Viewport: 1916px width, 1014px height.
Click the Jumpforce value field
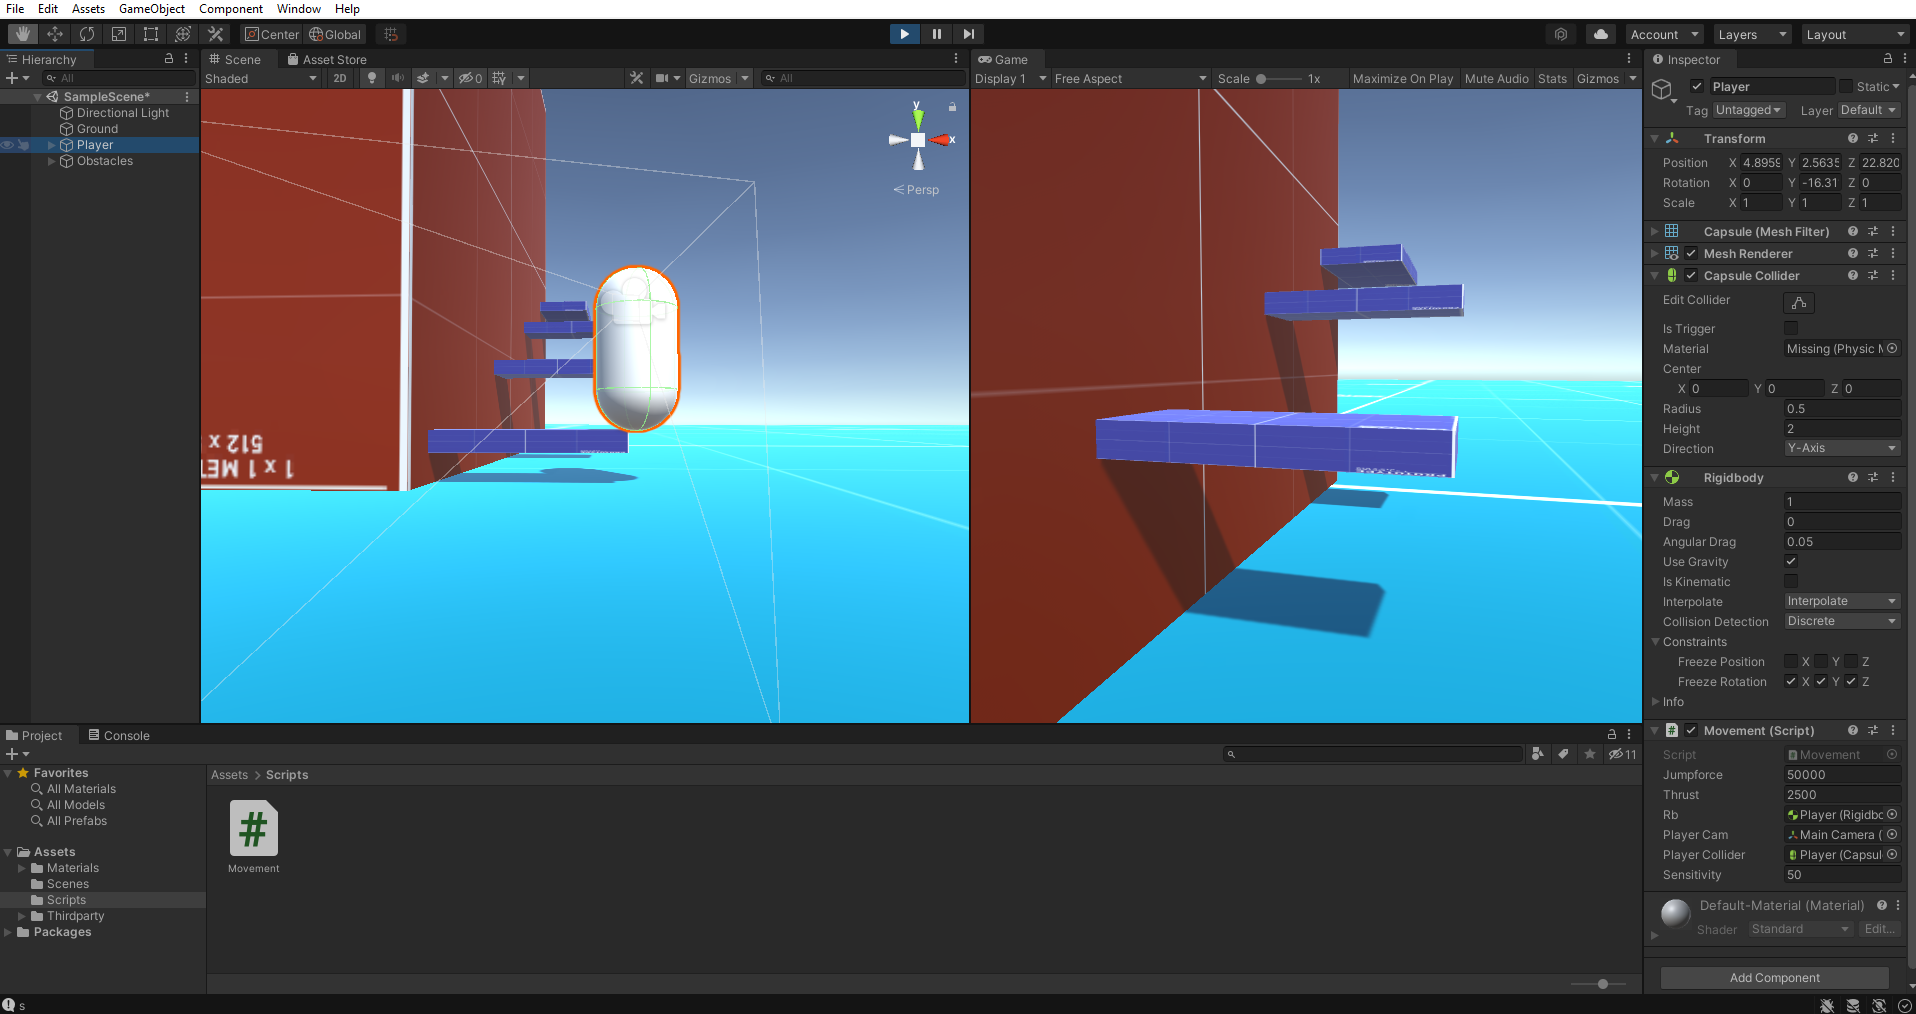point(1842,774)
